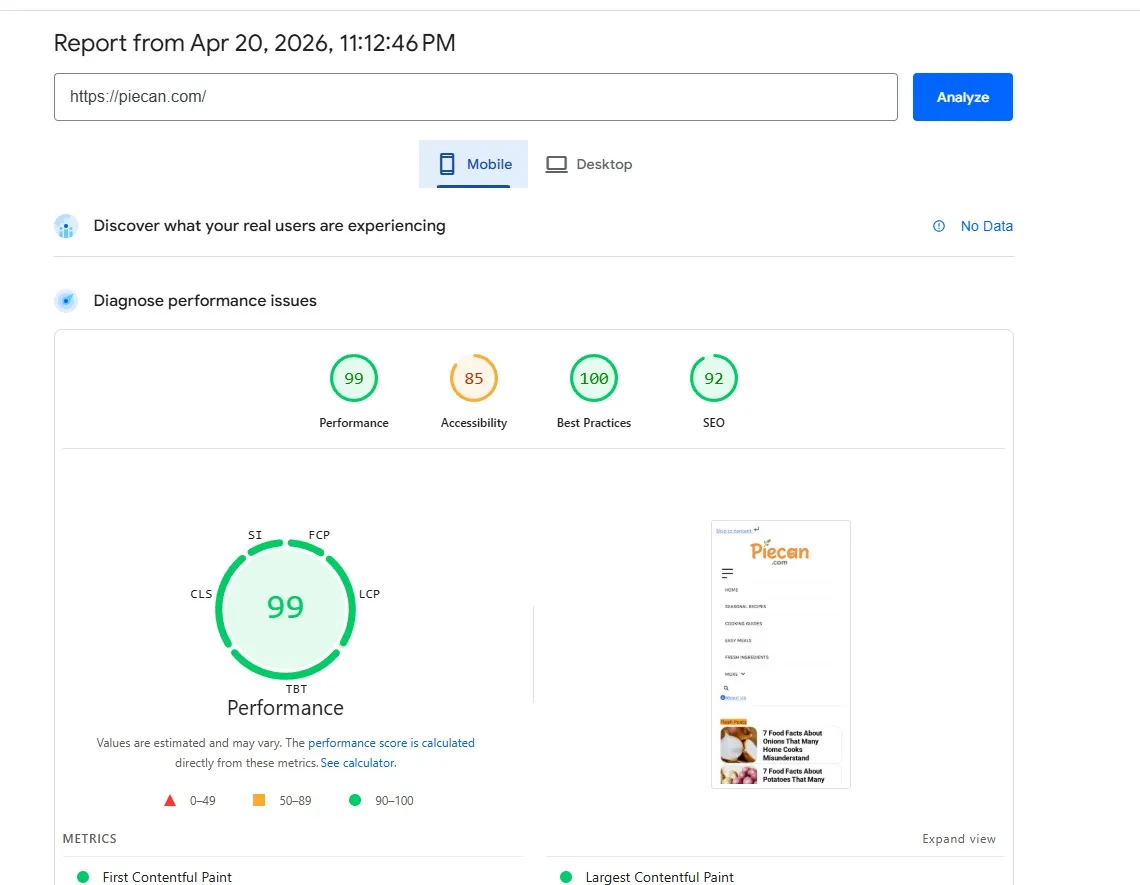
Task: Click the Accessibility label under score 85
Action: click(473, 423)
